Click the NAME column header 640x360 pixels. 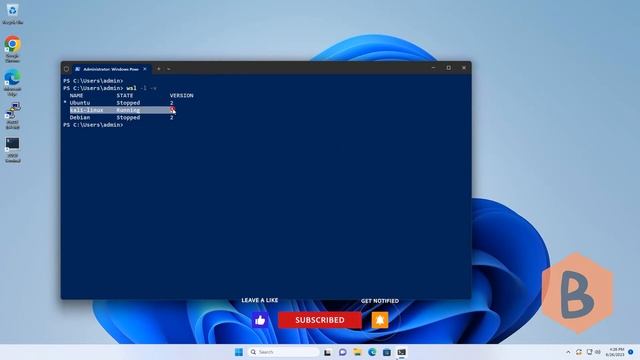76,96
